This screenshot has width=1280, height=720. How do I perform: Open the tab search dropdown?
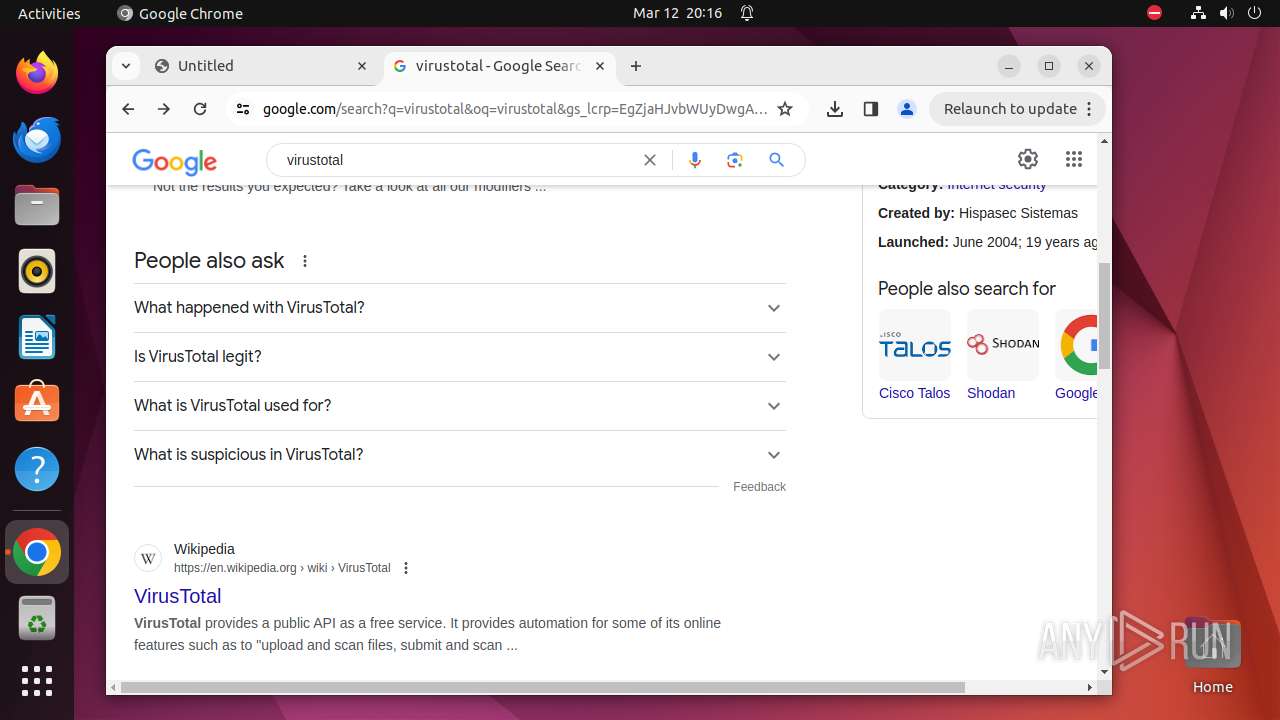point(126,66)
